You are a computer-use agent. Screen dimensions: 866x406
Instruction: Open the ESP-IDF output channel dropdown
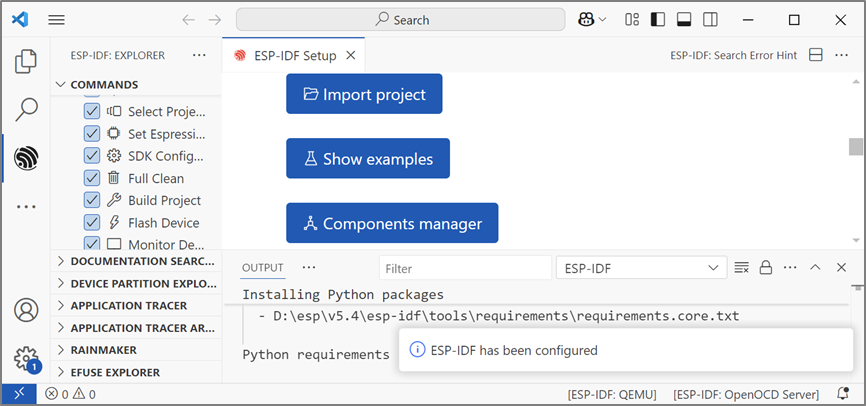[641, 268]
